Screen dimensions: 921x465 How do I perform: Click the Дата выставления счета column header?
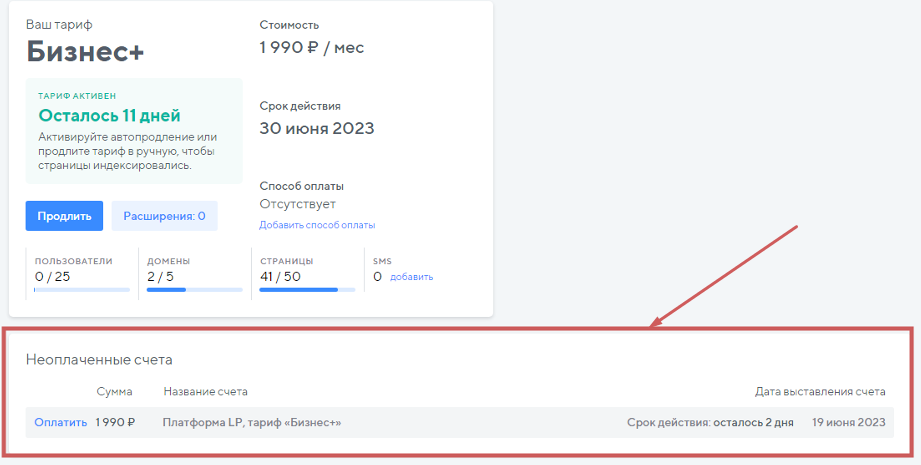pos(819,392)
